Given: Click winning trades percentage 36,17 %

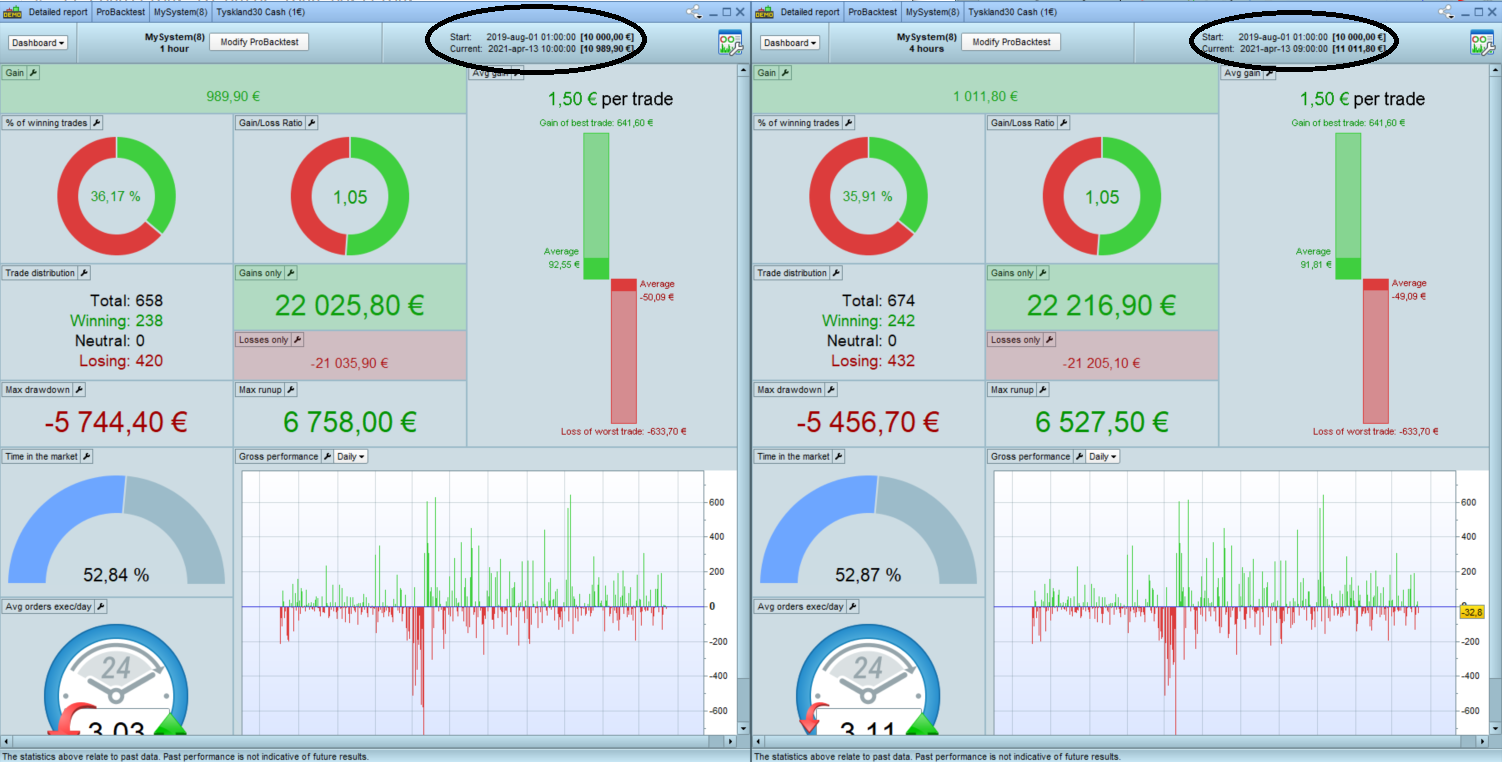Looking at the screenshot, I should click(x=116, y=197).
